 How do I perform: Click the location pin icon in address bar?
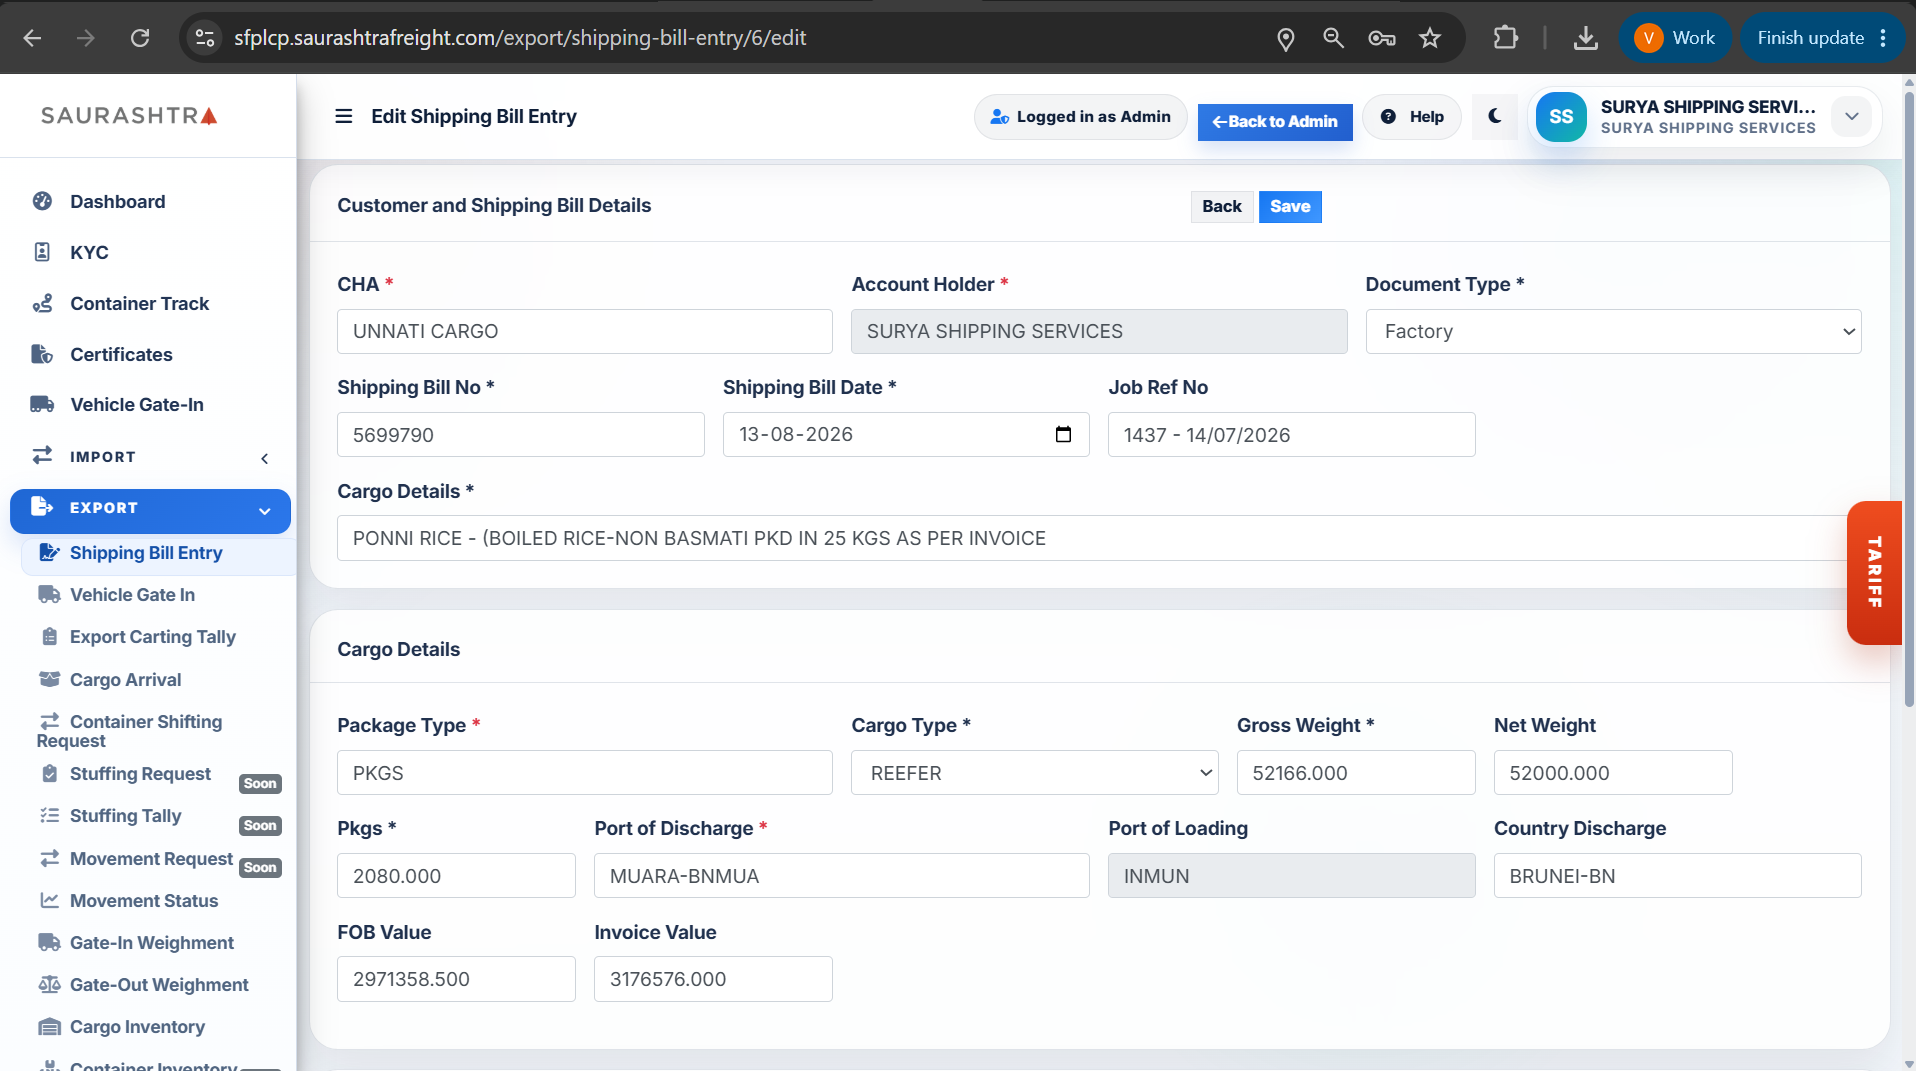tap(1286, 38)
